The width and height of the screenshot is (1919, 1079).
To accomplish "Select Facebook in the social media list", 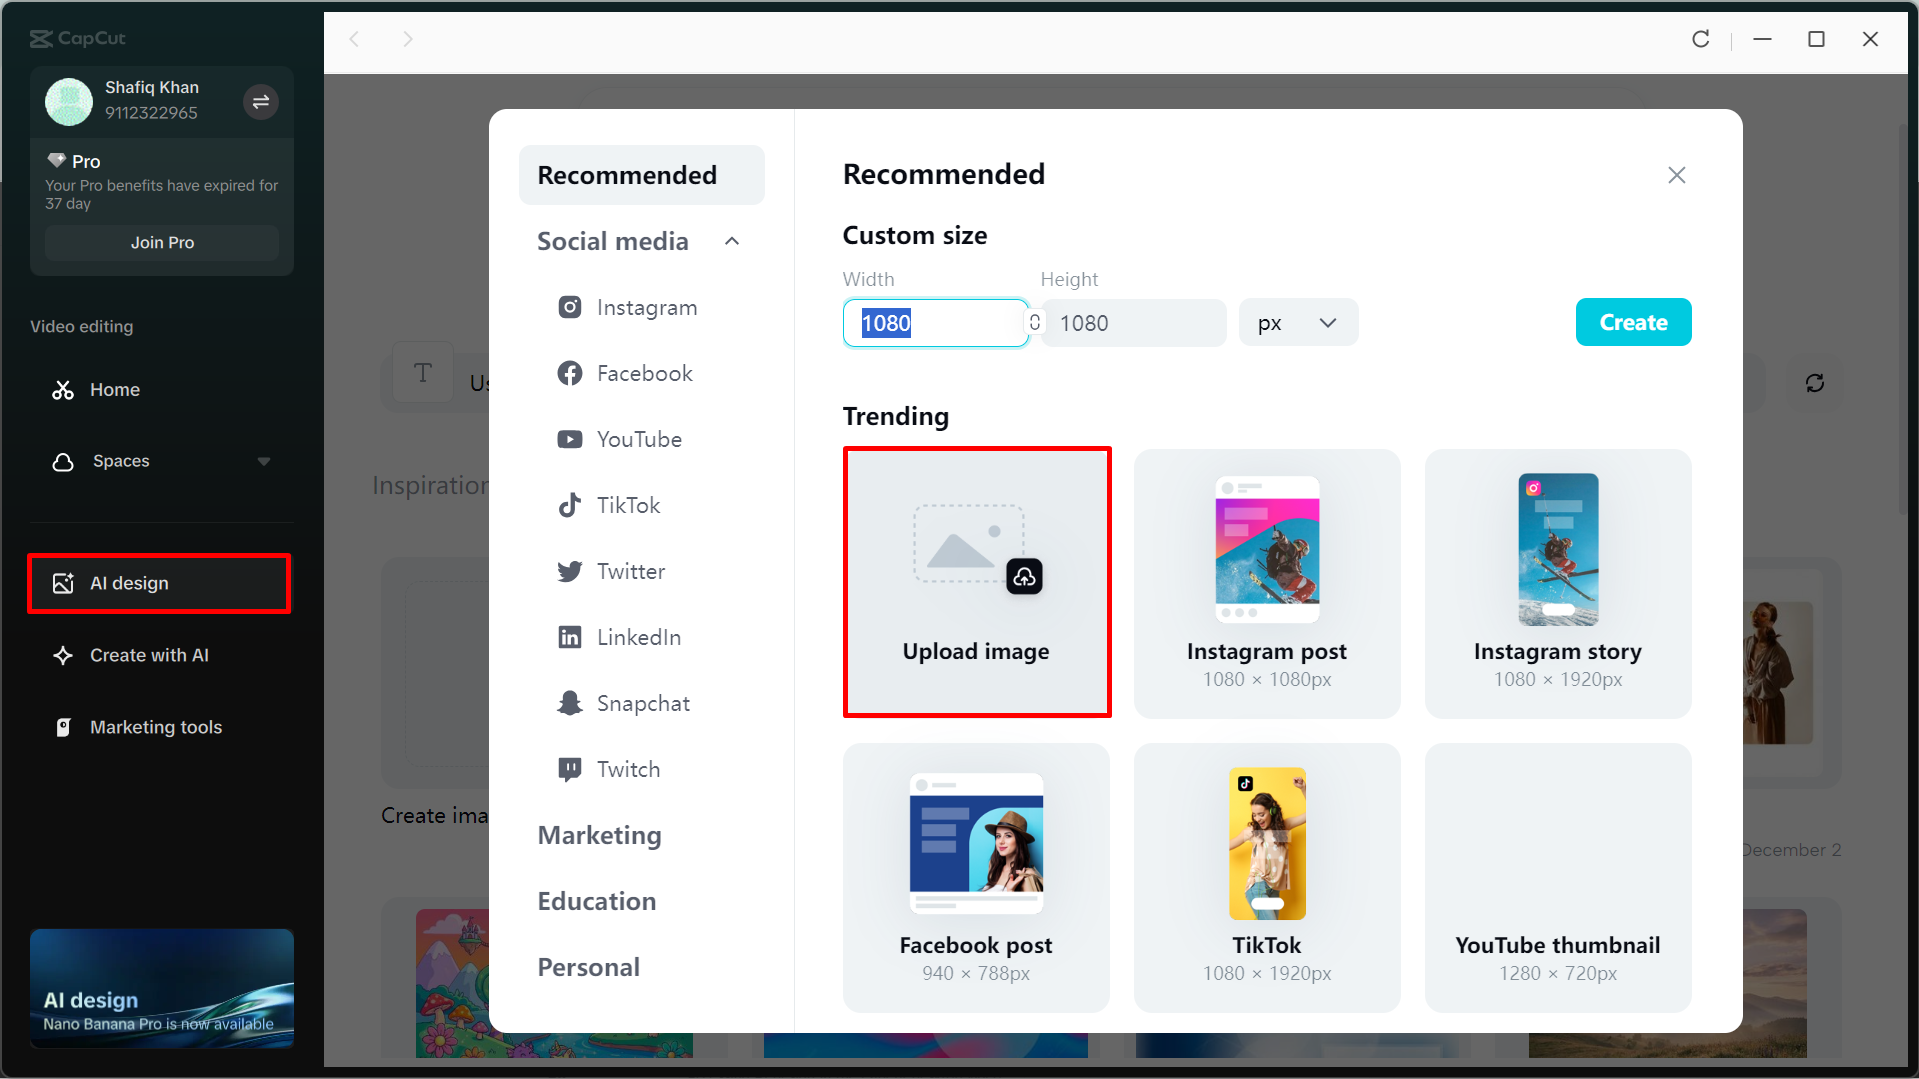I will [x=644, y=373].
